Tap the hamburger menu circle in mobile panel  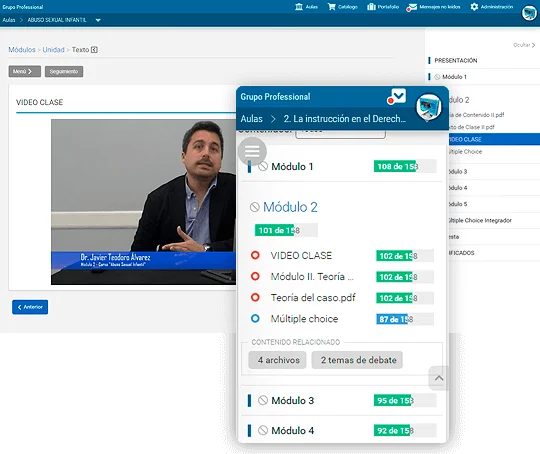[x=252, y=151]
